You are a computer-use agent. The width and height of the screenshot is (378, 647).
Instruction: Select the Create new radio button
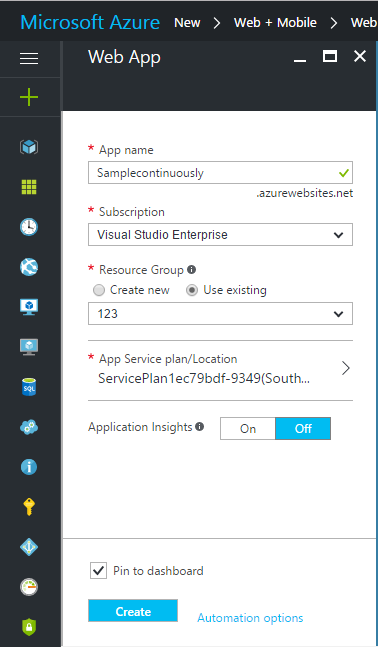pos(99,290)
